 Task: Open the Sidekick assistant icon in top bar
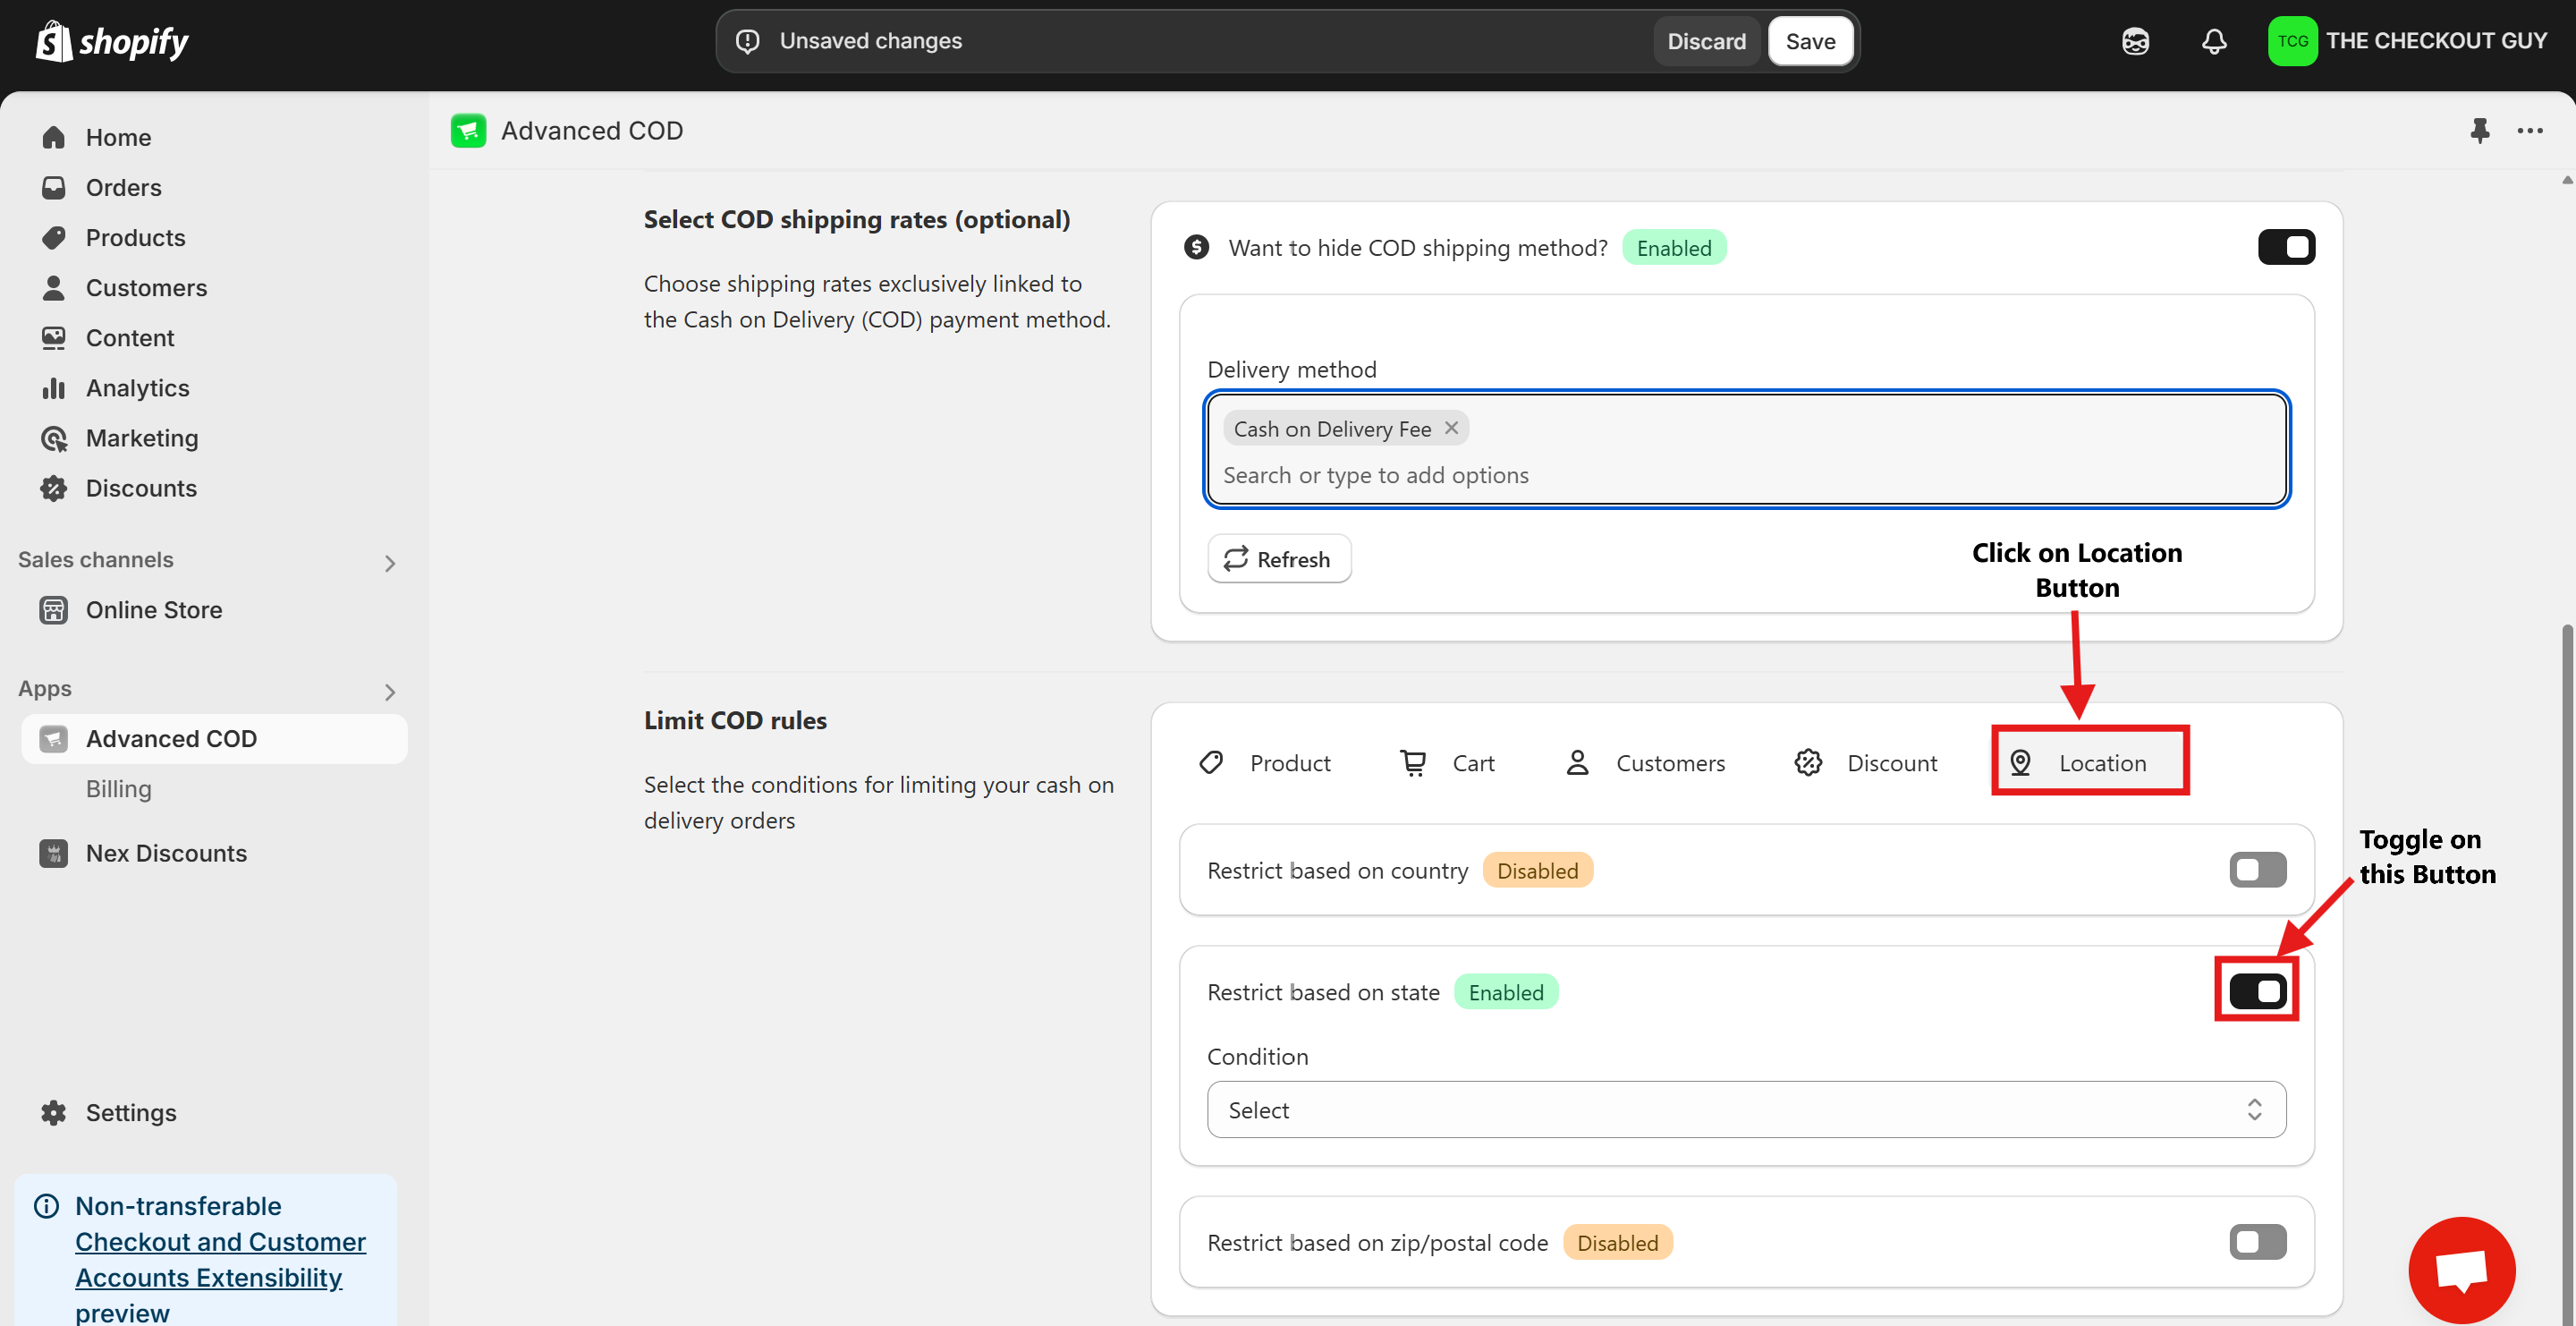point(2135,41)
